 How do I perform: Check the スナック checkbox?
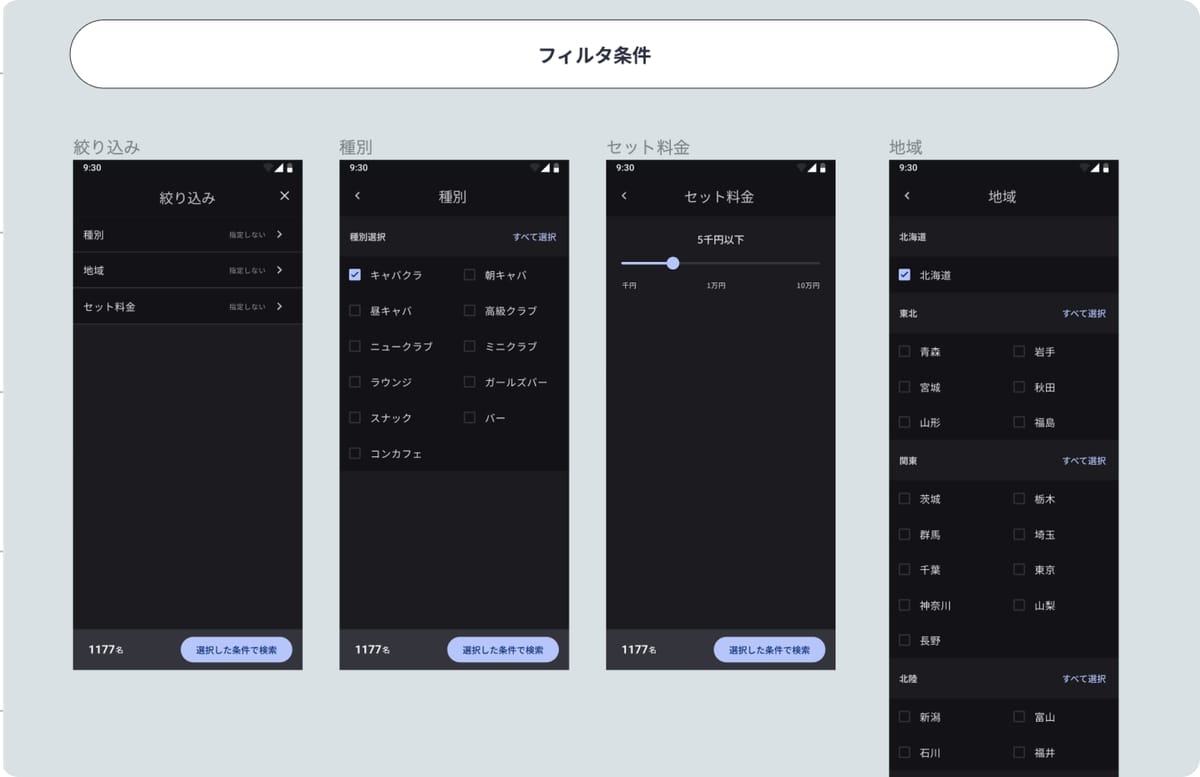point(355,418)
